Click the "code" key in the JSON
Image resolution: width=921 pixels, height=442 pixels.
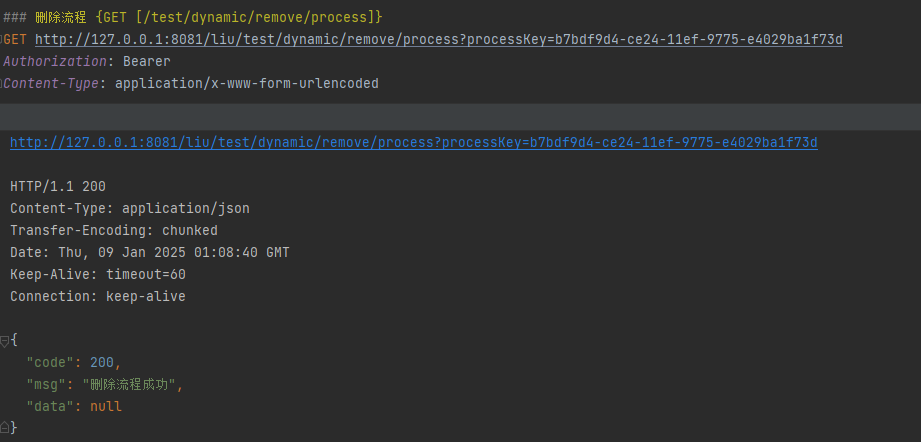tap(50, 363)
